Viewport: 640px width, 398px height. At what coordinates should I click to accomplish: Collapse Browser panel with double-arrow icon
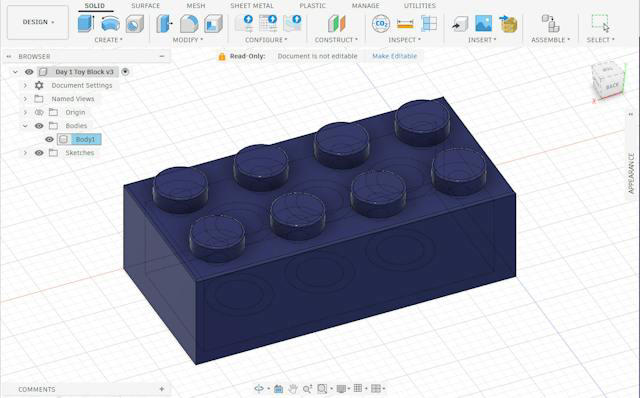[9, 56]
